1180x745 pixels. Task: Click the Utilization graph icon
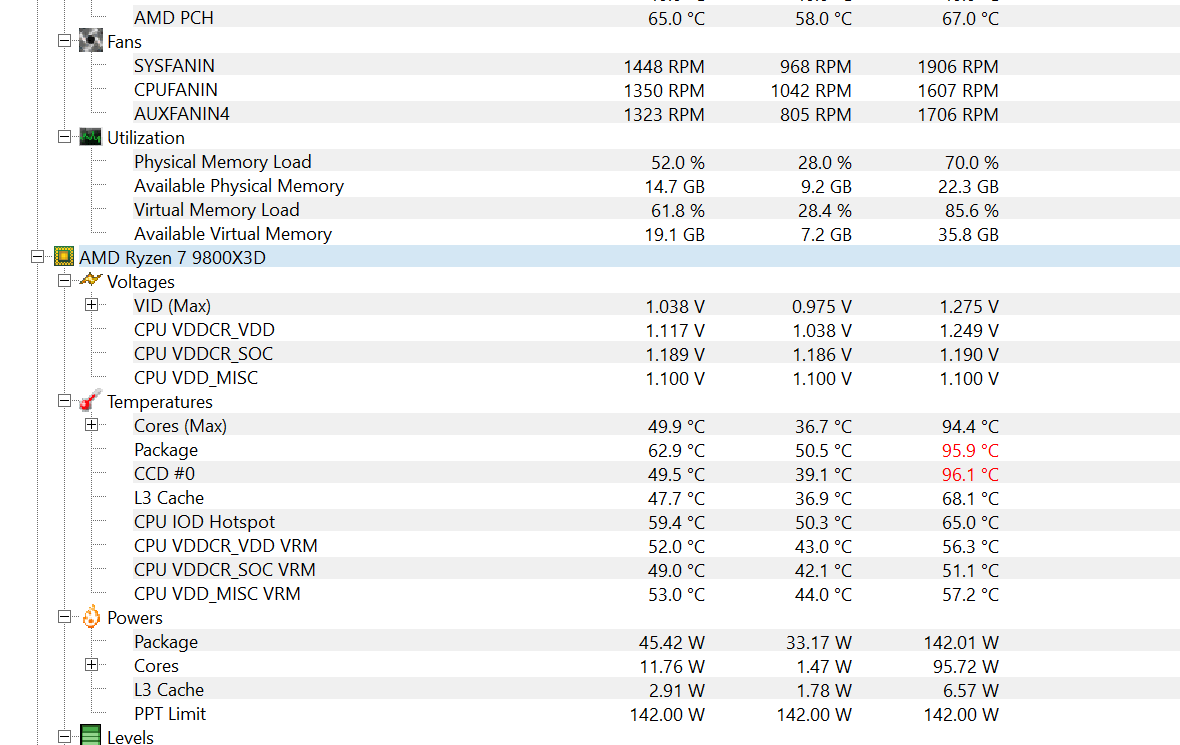click(90, 137)
